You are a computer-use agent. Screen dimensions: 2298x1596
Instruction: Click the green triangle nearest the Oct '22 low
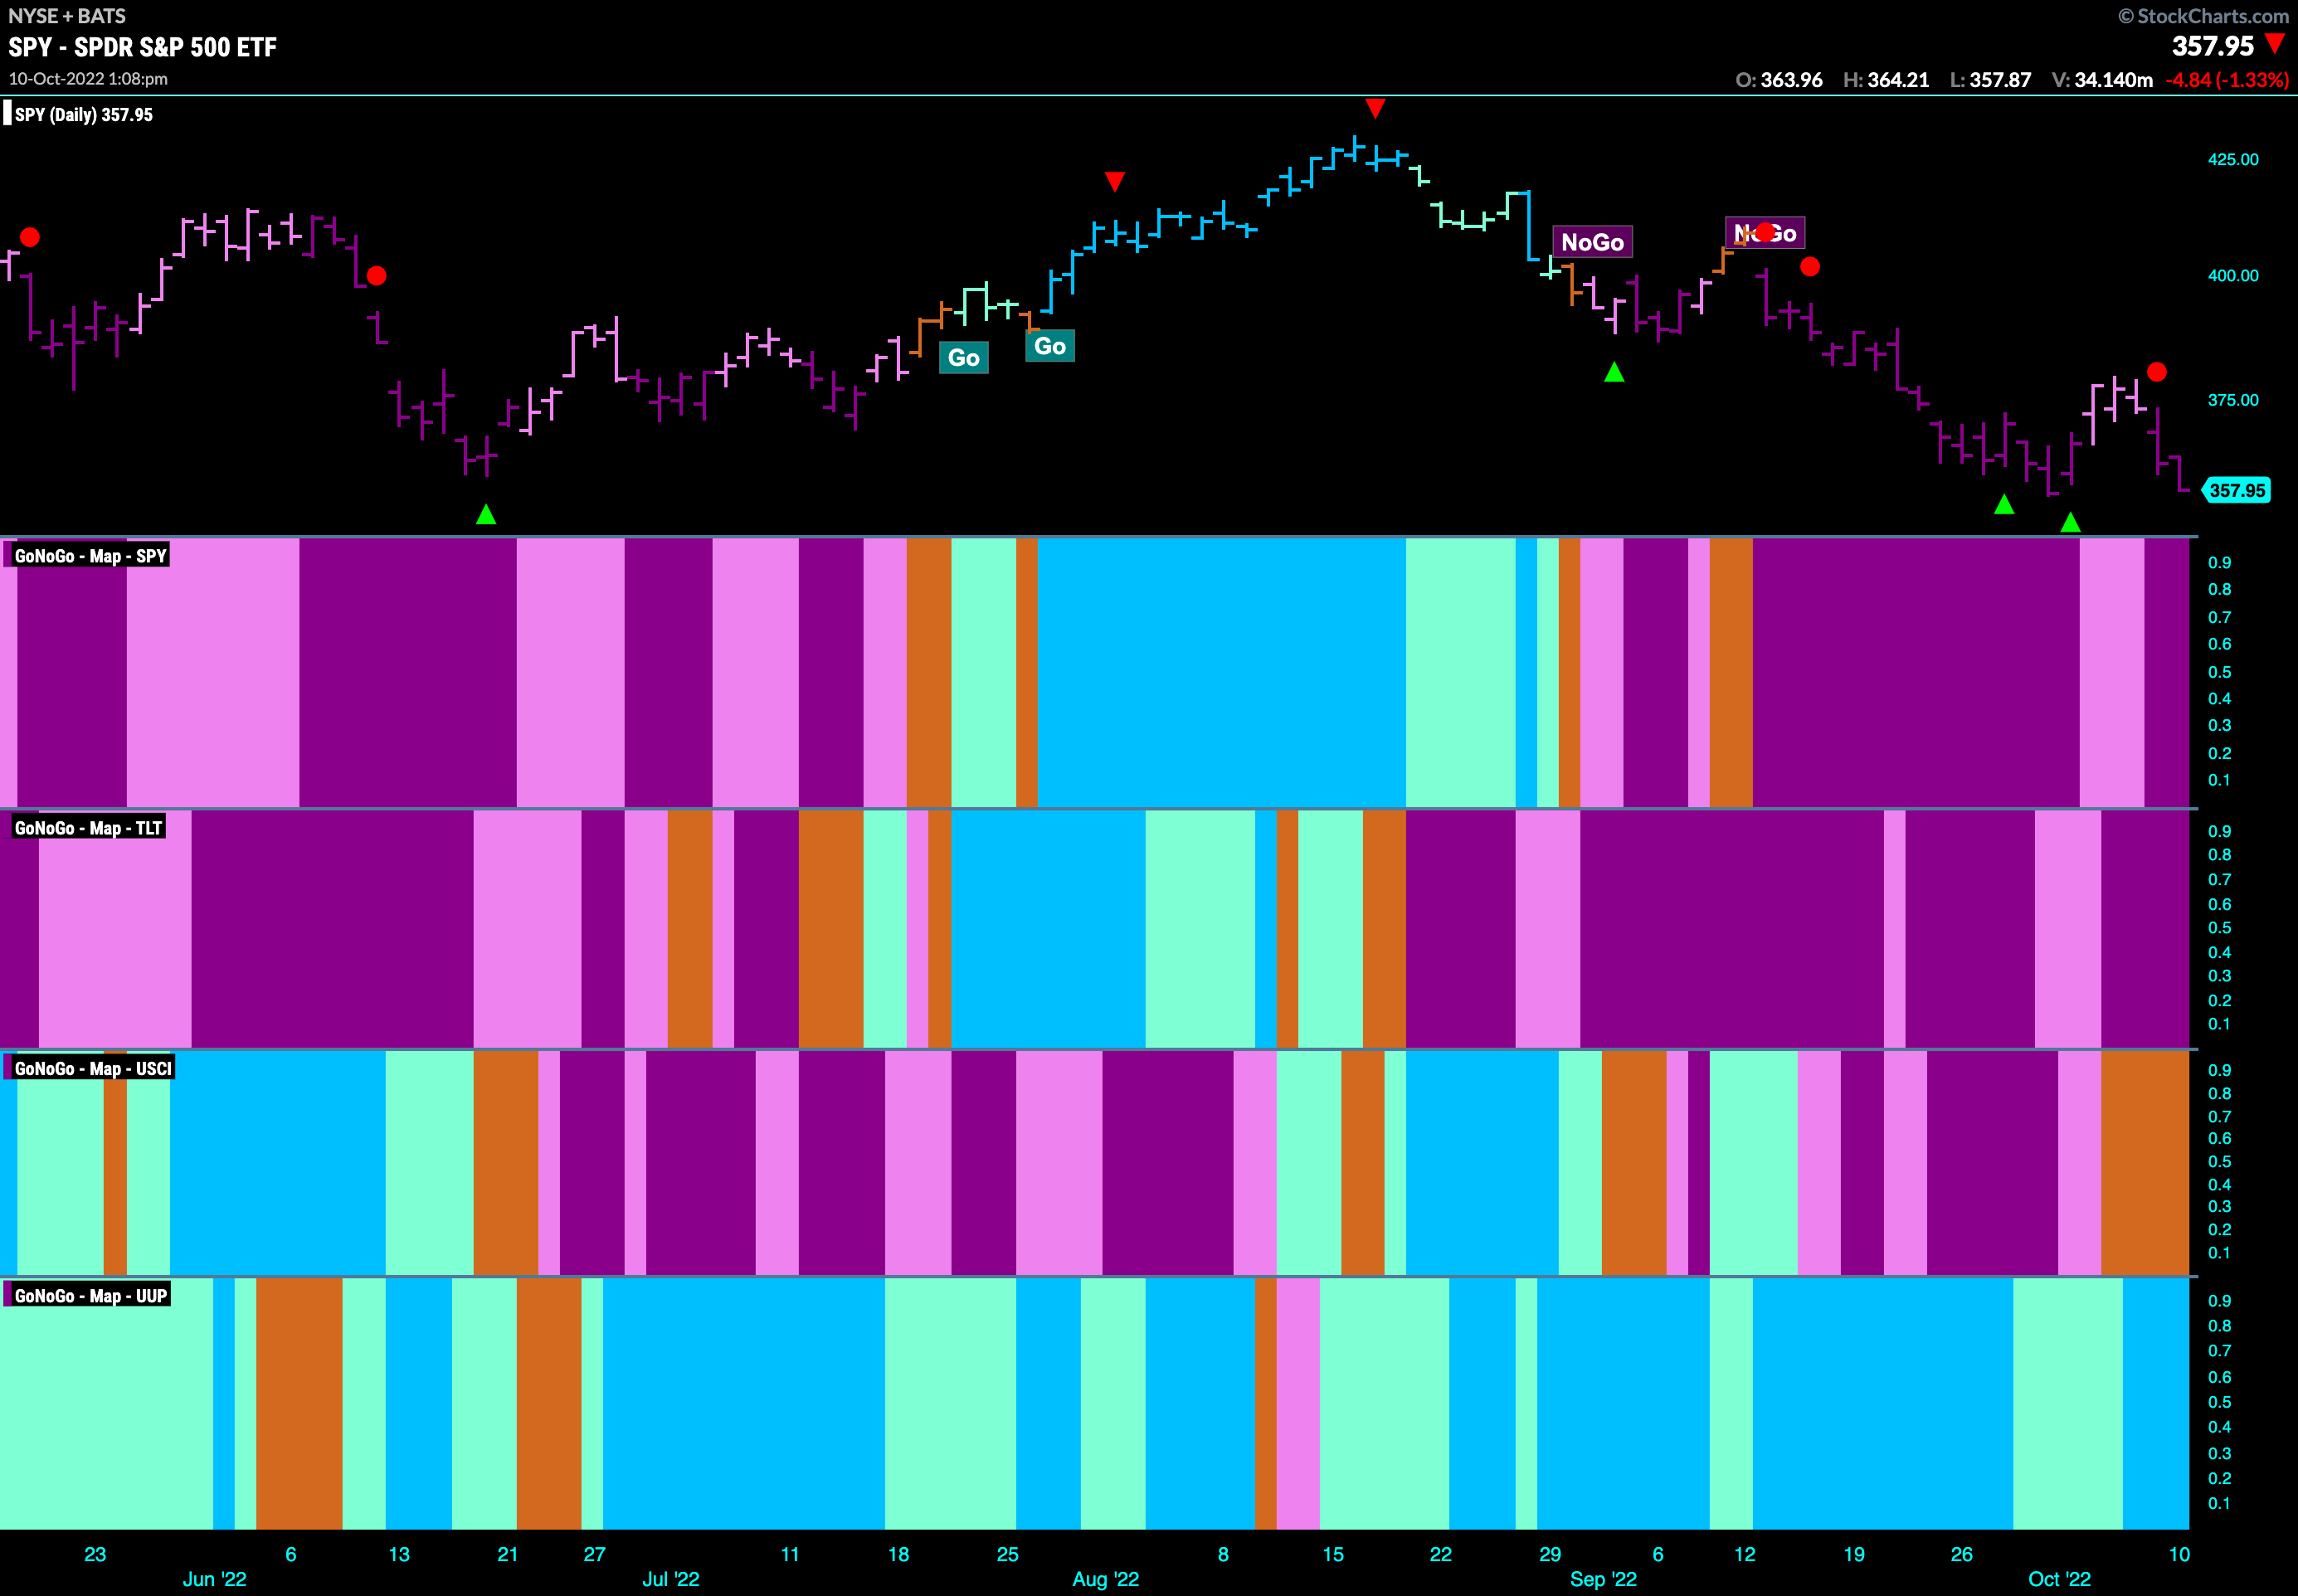point(2071,522)
